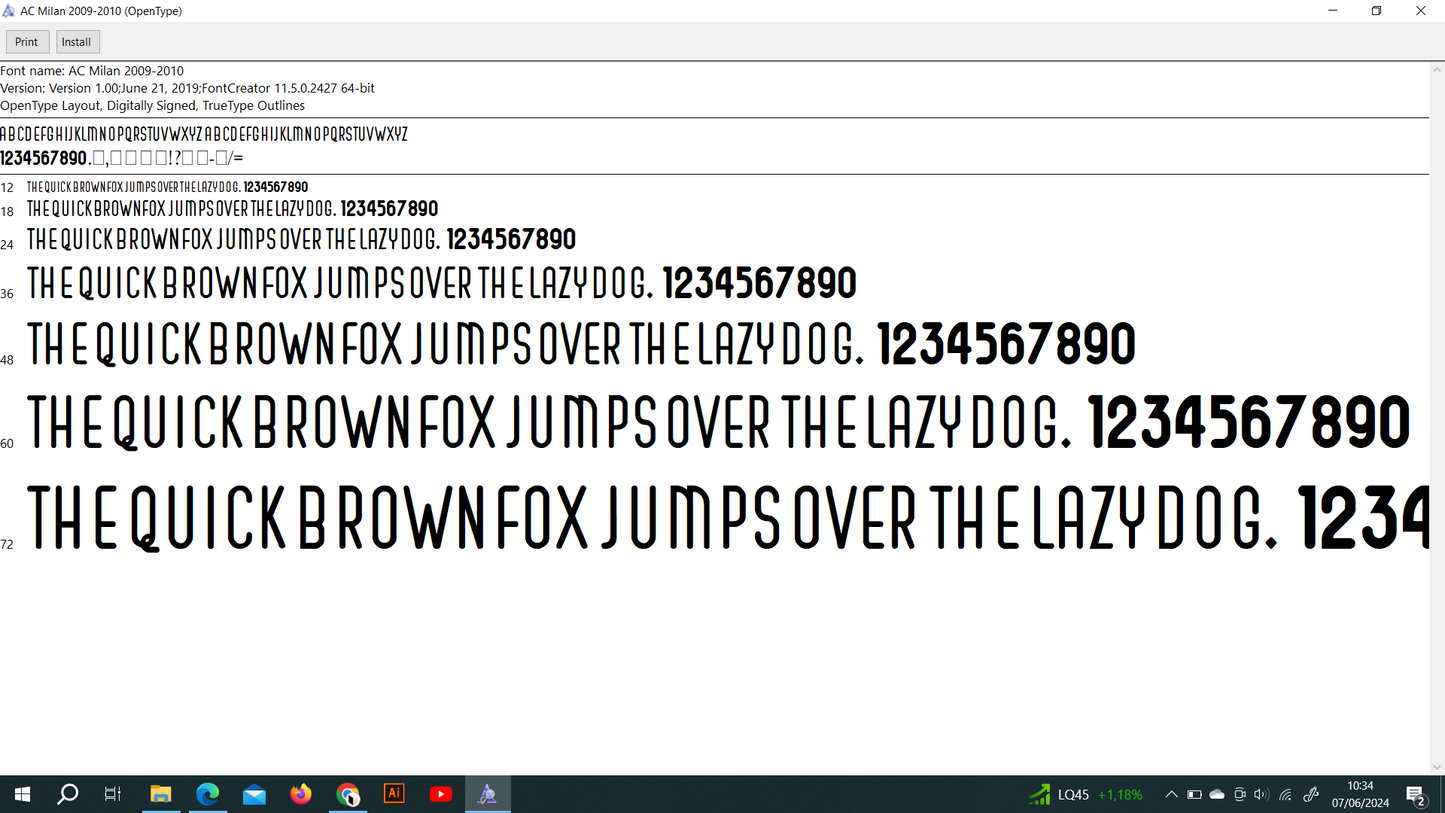Open the Wi-Fi network flyout
The image size is (1445, 813).
coord(1286,795)
